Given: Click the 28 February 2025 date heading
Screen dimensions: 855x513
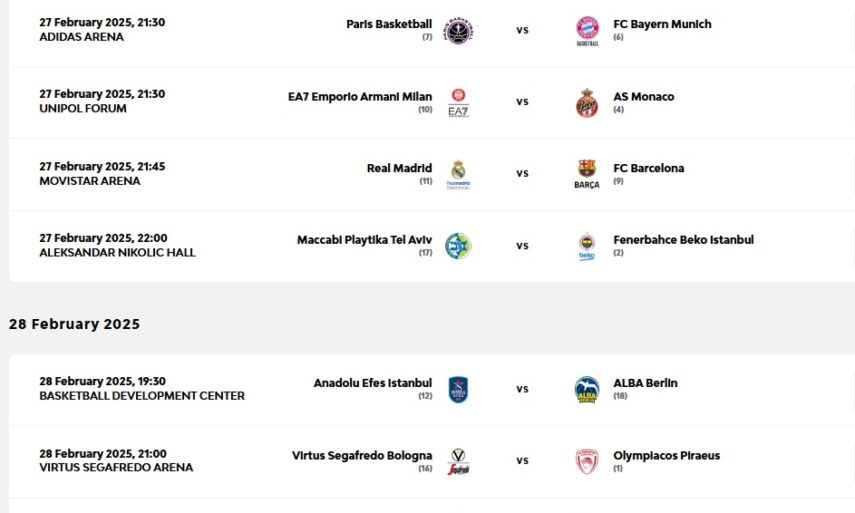Looking at the screenshot, I should click(x=75, y=324).
